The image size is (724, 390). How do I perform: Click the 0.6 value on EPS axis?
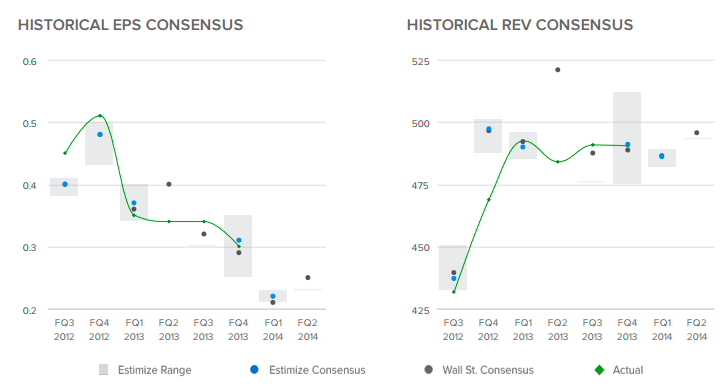point(30,61)
